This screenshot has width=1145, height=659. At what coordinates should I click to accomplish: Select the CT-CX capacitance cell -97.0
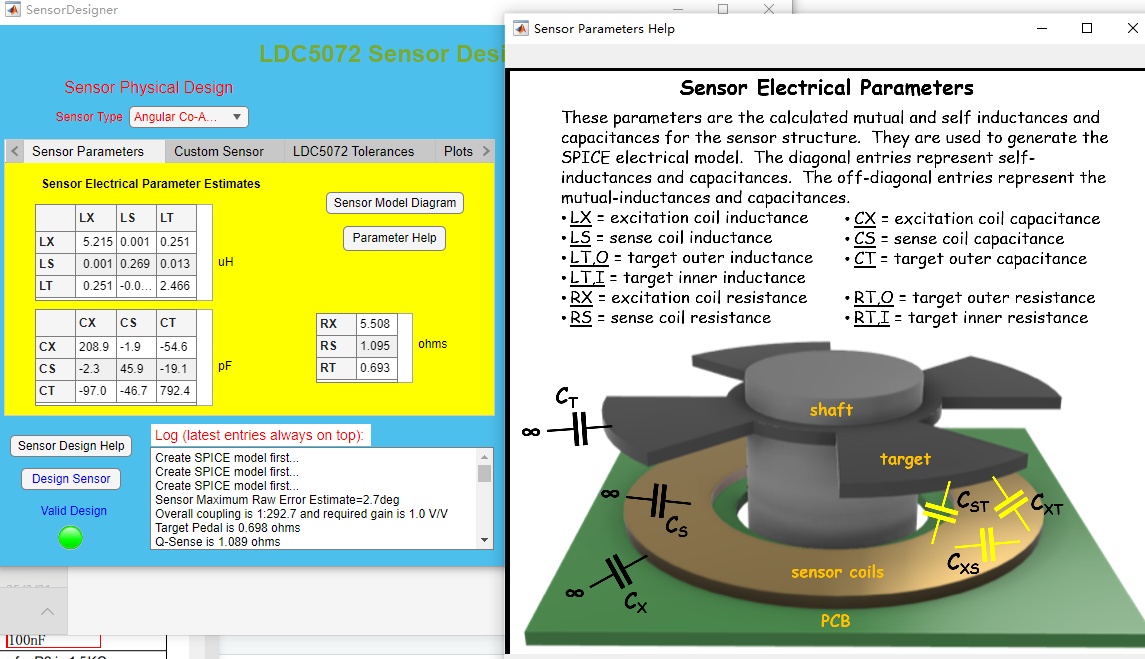(96, 391)
